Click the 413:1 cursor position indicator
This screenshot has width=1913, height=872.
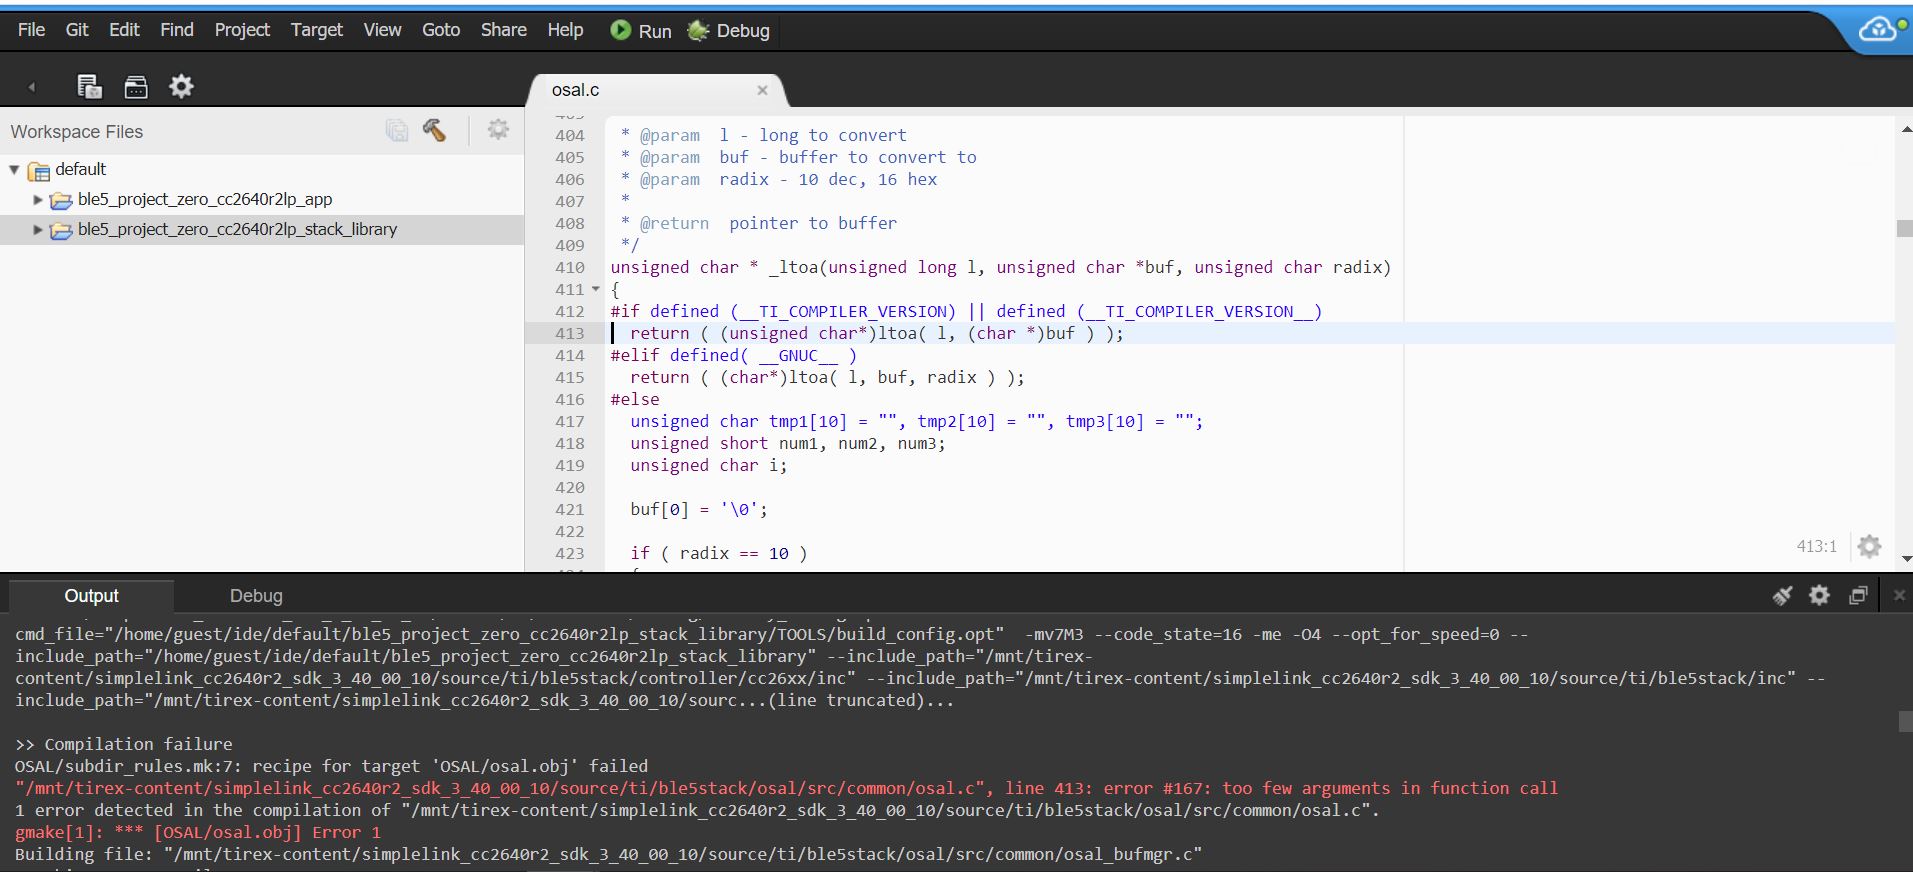[1816, 546]
